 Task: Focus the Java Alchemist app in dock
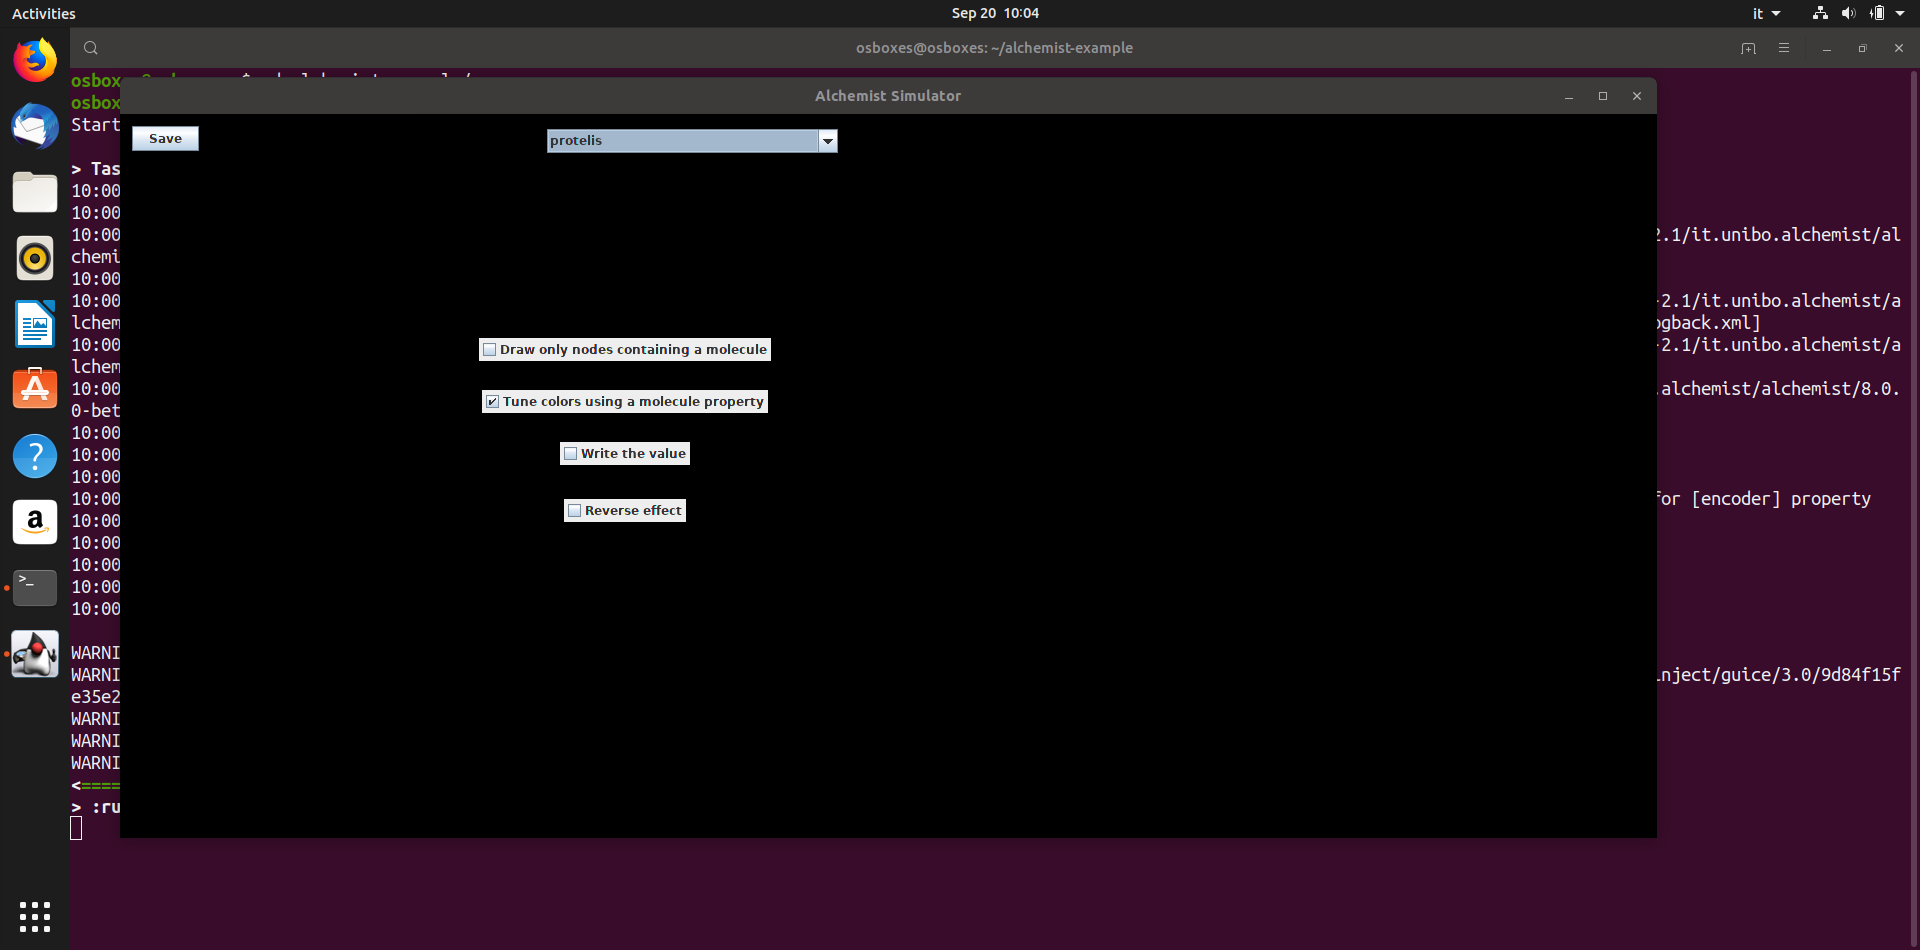pyautogui.click(x=35, y=654)
